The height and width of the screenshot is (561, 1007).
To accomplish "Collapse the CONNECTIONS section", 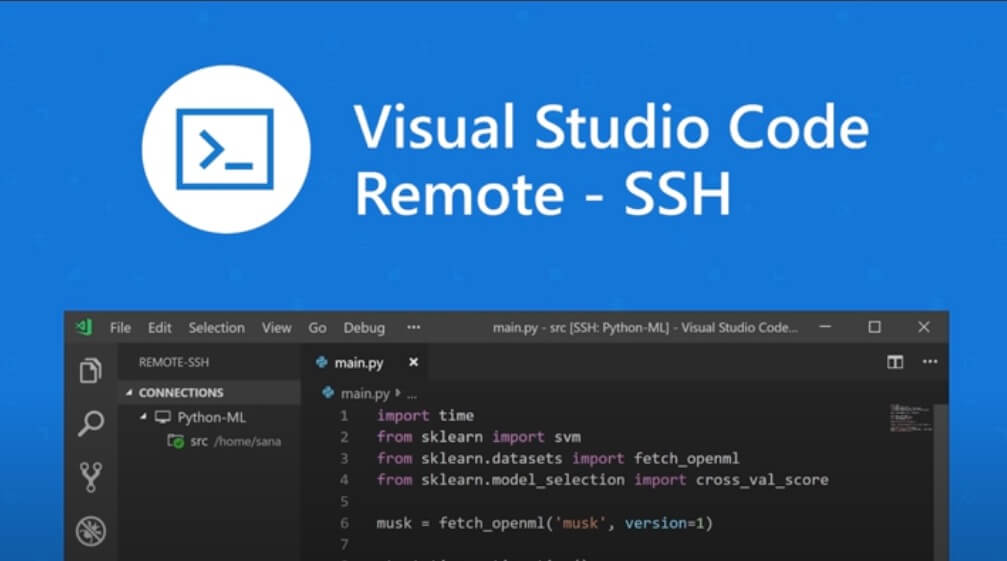I will [129, 392].
